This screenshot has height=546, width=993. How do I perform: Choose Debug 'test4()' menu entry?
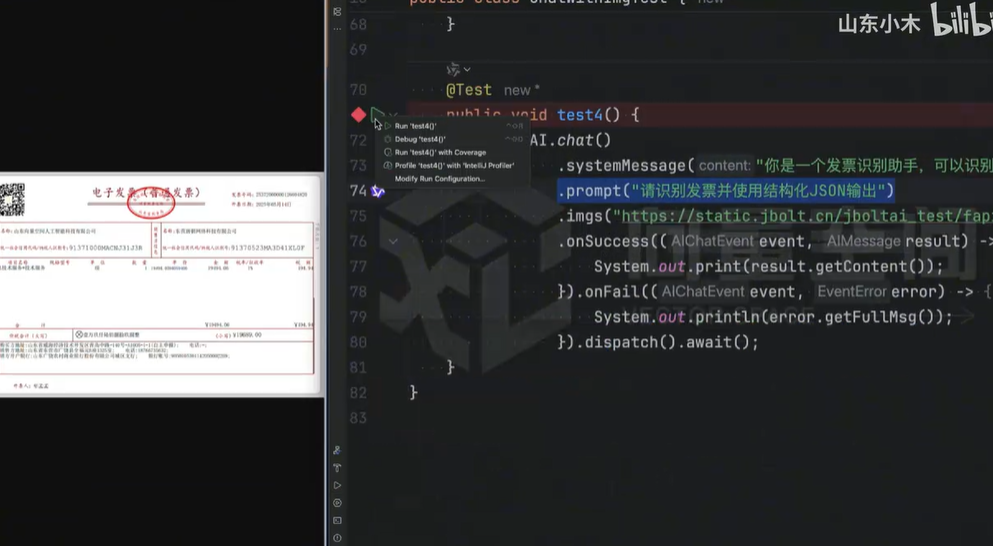coord(452,139)
